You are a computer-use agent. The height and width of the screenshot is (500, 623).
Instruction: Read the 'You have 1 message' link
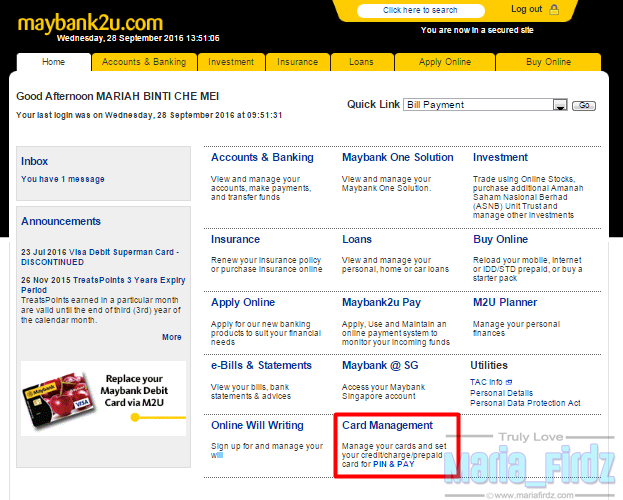63,179
